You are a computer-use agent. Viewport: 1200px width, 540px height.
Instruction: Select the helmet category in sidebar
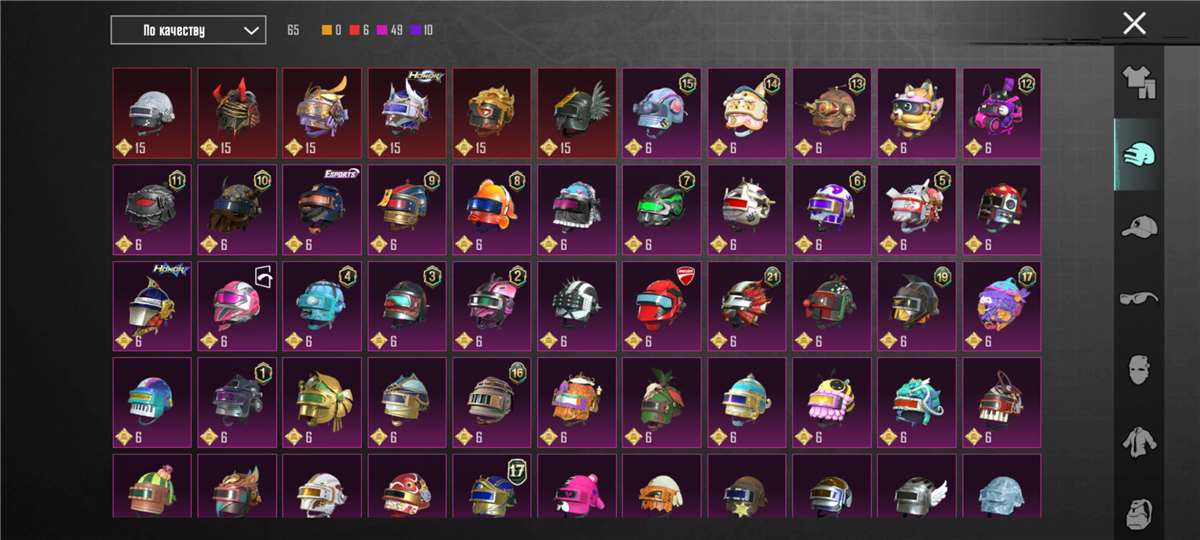click(x=1138, y=155)
